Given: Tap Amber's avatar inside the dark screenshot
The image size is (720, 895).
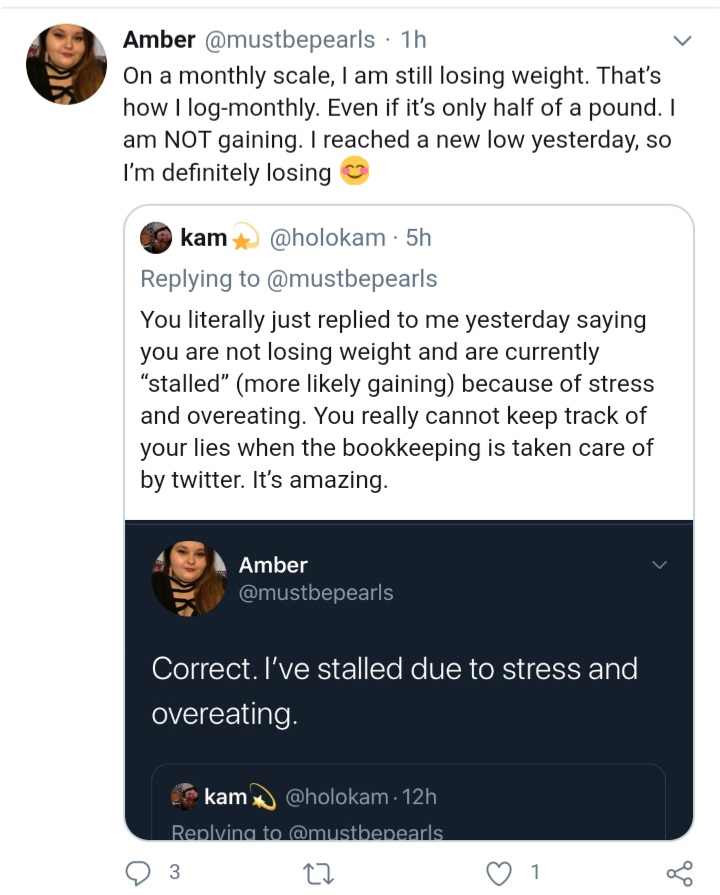Looking at the screenshot, I should click(x=189, y=579).
